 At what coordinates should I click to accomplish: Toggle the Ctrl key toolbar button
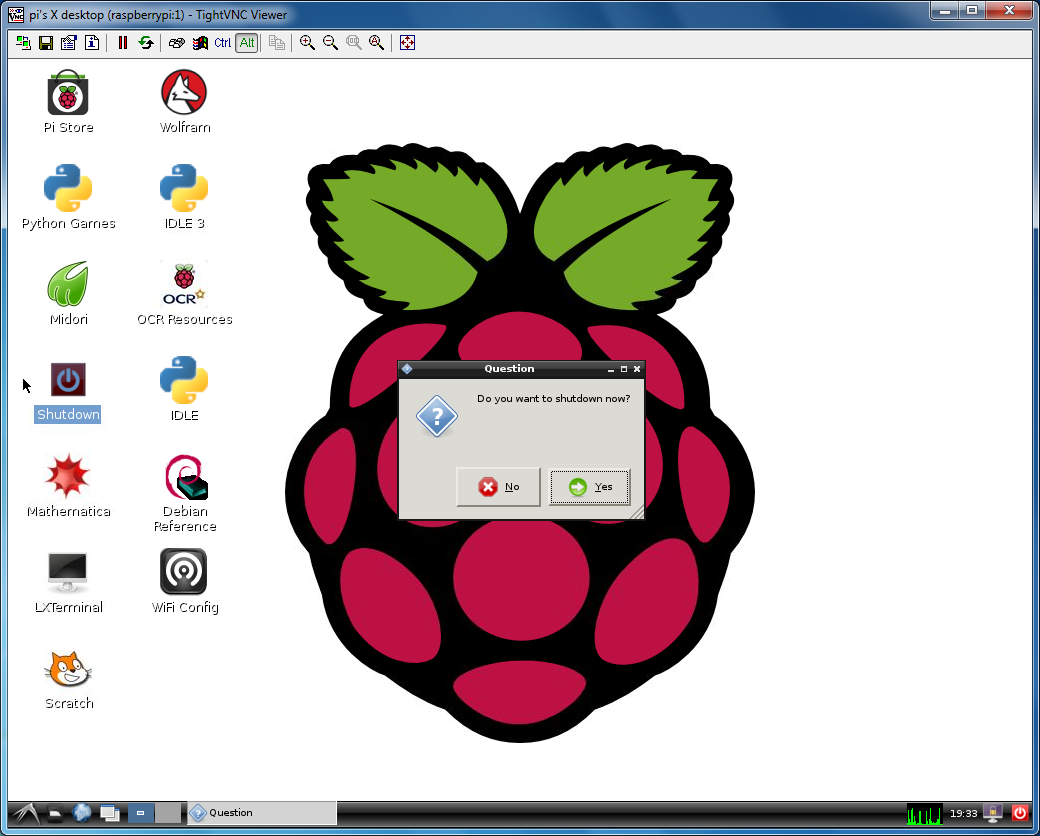point(223,43)
